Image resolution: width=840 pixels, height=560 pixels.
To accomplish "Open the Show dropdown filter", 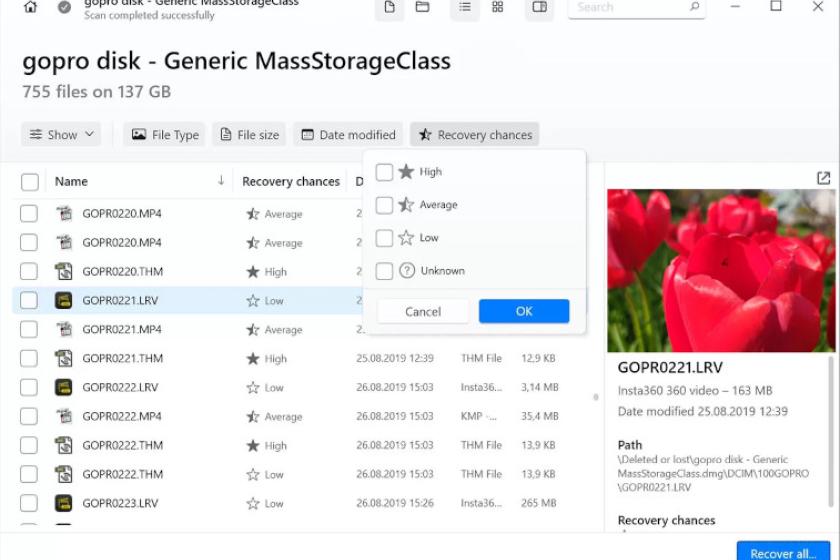I will click(x=61, y=135).
